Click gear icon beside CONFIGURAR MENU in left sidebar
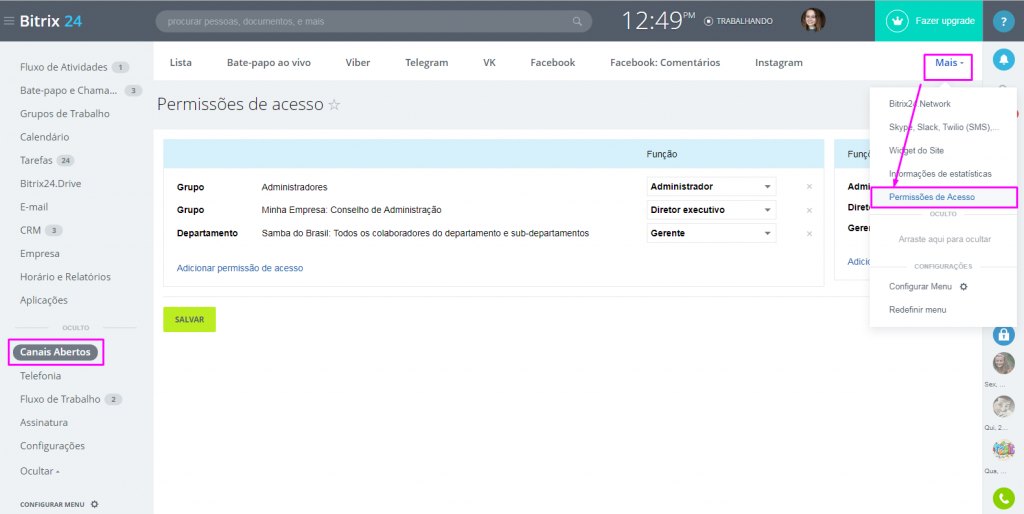 coord(95,504)
